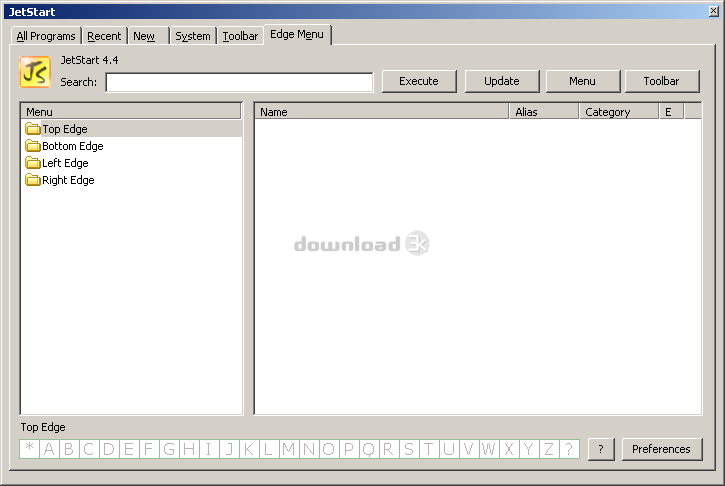Filter by letter U
Viewport: 725px width, 486px height.
[x=449, y=449]
